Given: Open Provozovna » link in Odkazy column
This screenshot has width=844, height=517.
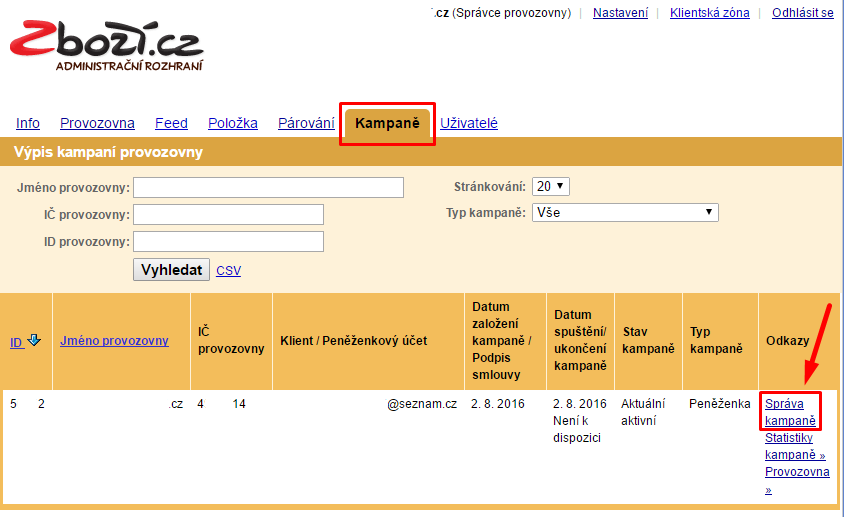Looking at the screenshot, I should point(797,480).
